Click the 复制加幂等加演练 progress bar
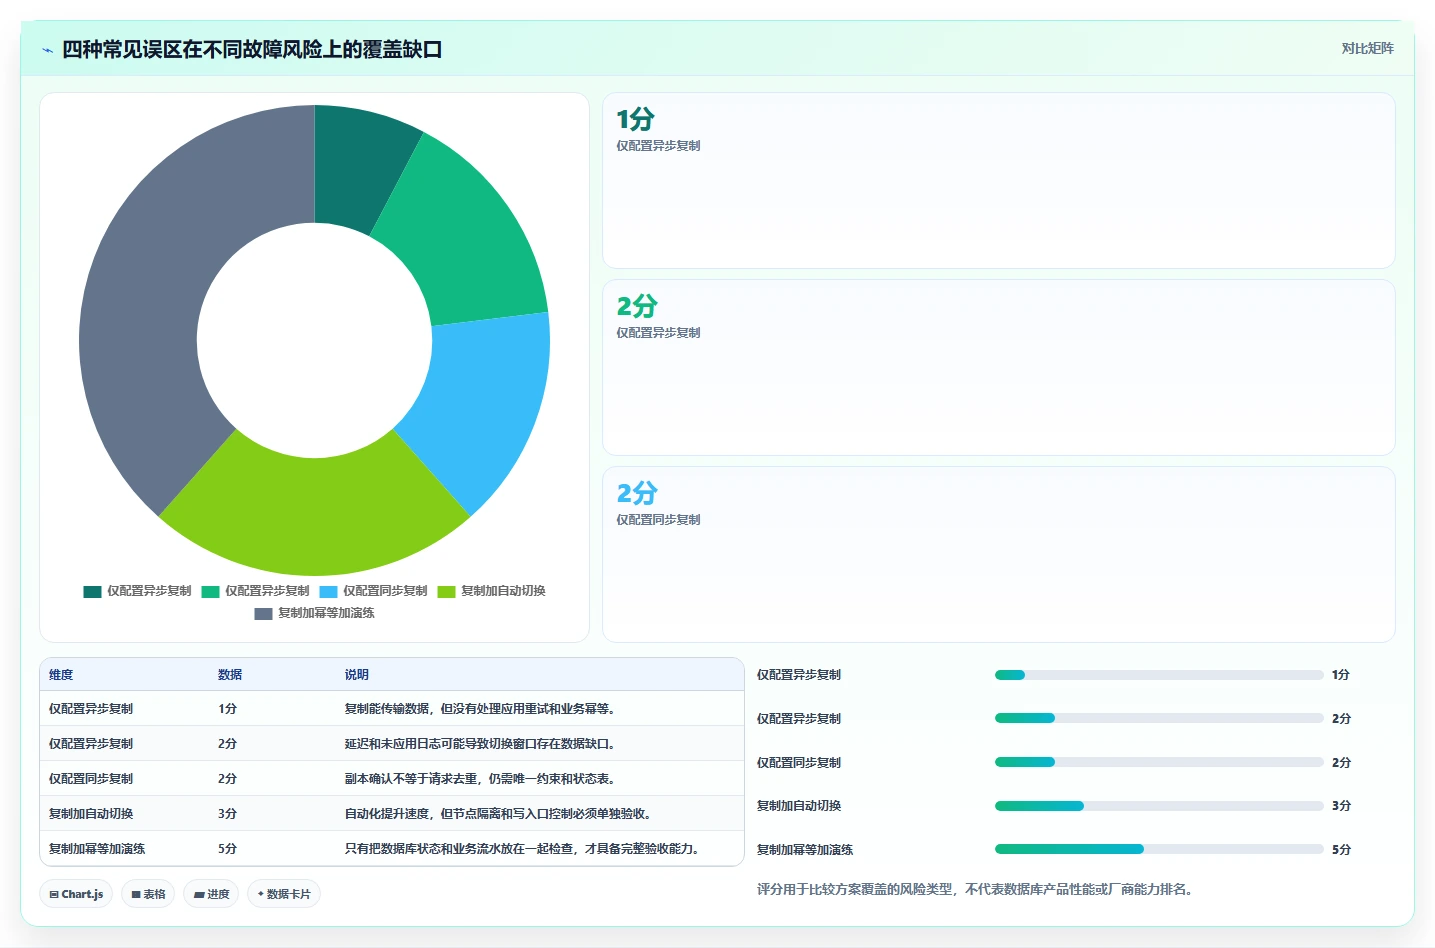The image size is (1435, 948). [1159, 849]
